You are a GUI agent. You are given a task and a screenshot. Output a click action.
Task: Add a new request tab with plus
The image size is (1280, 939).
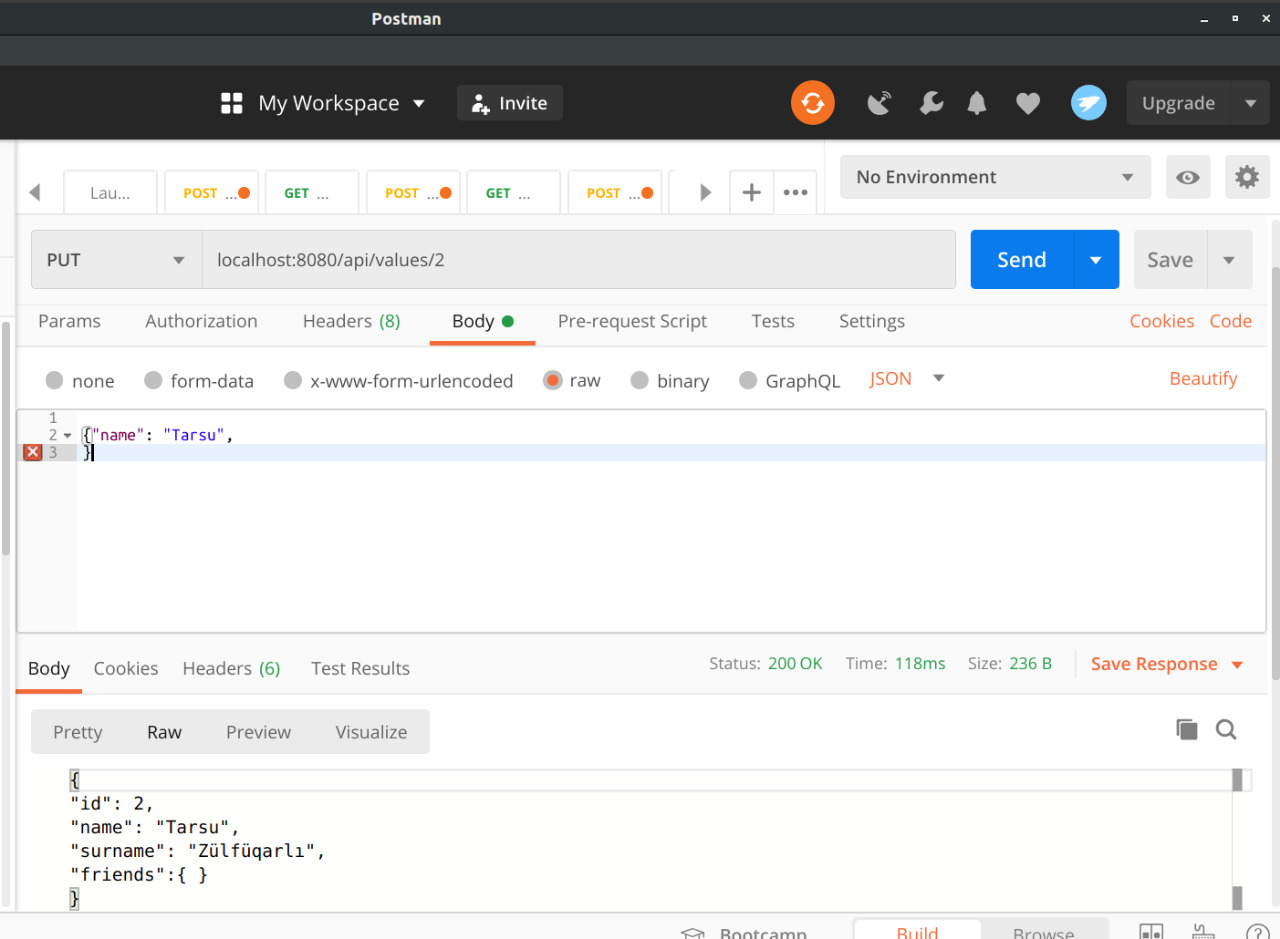coord(752,193)
